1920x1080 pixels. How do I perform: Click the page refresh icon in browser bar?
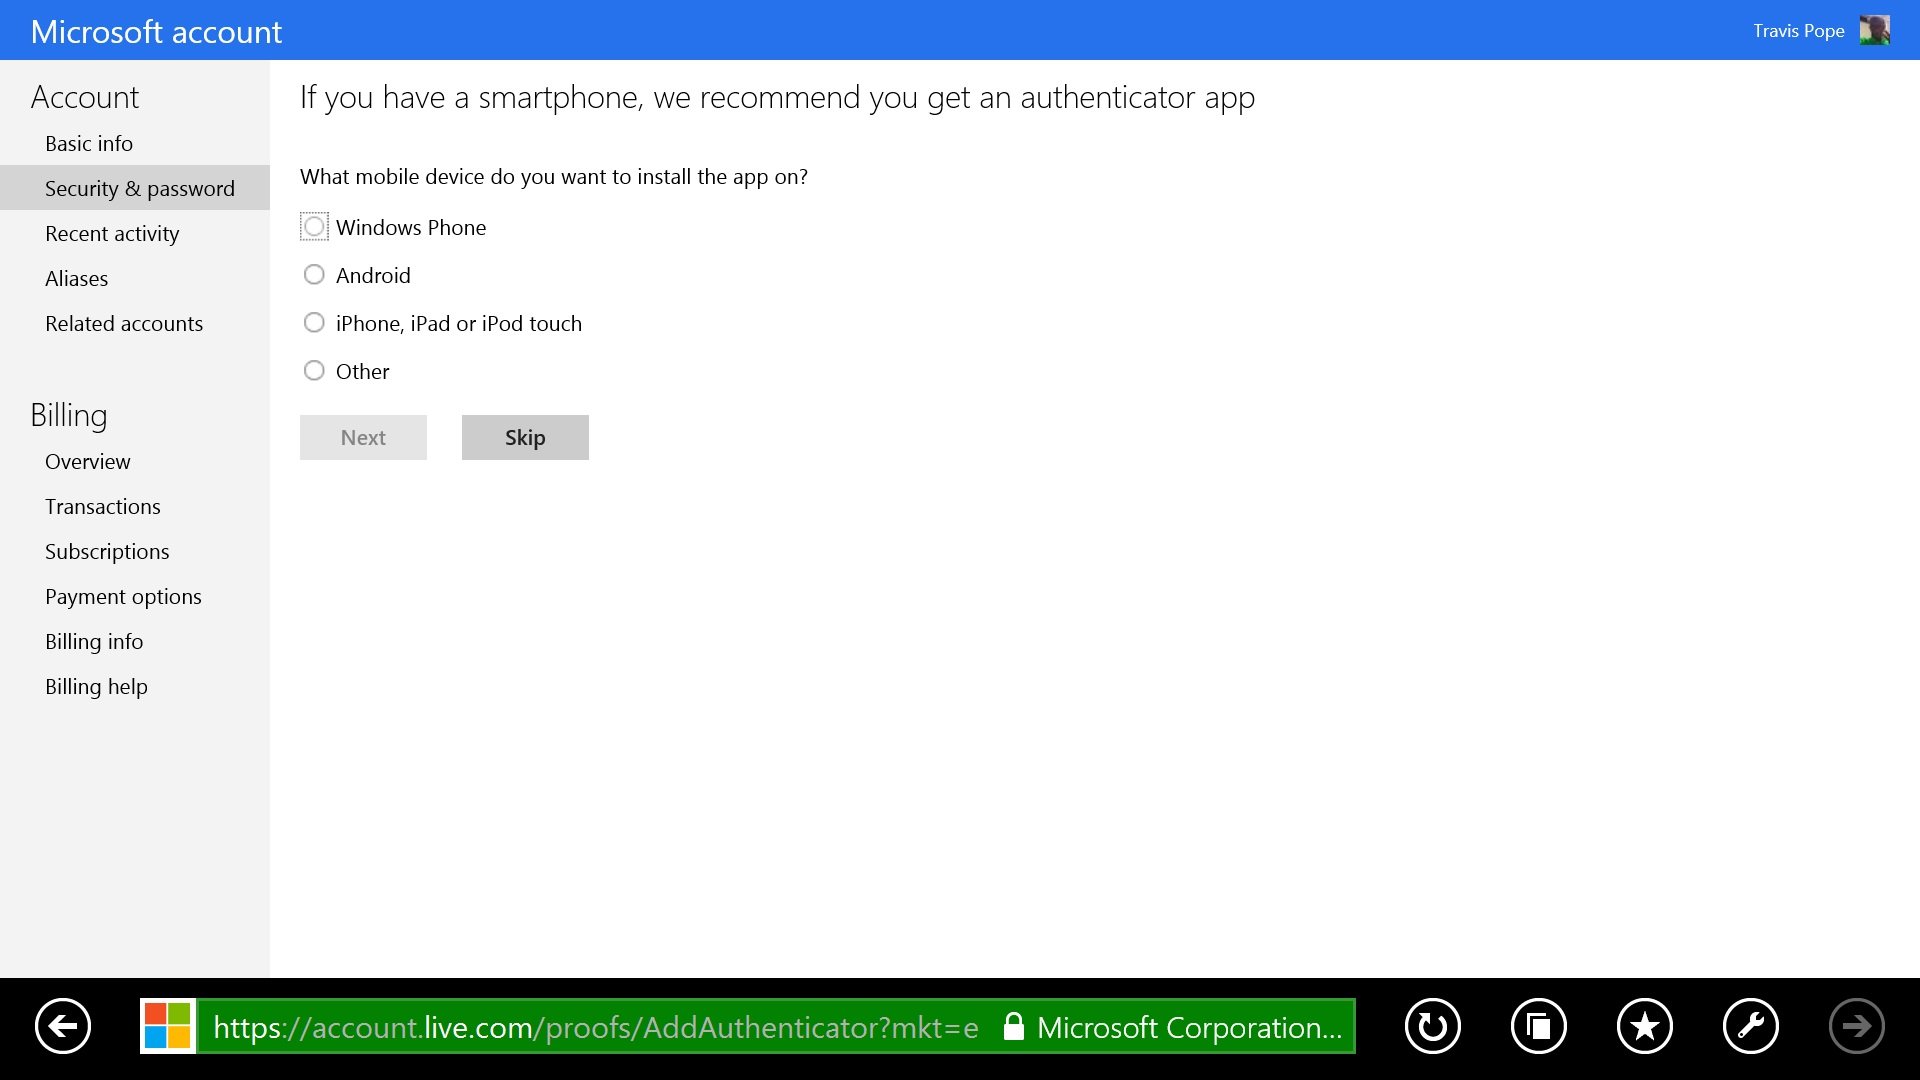coord(1432,1025)
